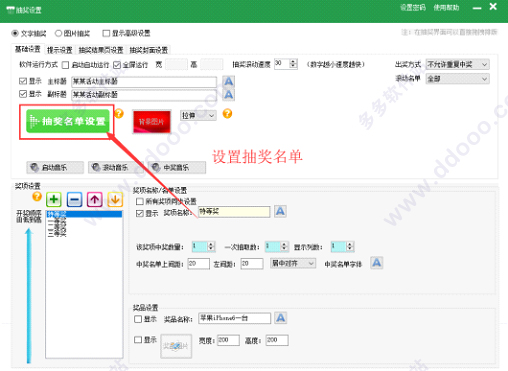Toggle 显示 checkbox for 主标题
The width and height of the screenshot is (508, 371).
coord(23,81)
